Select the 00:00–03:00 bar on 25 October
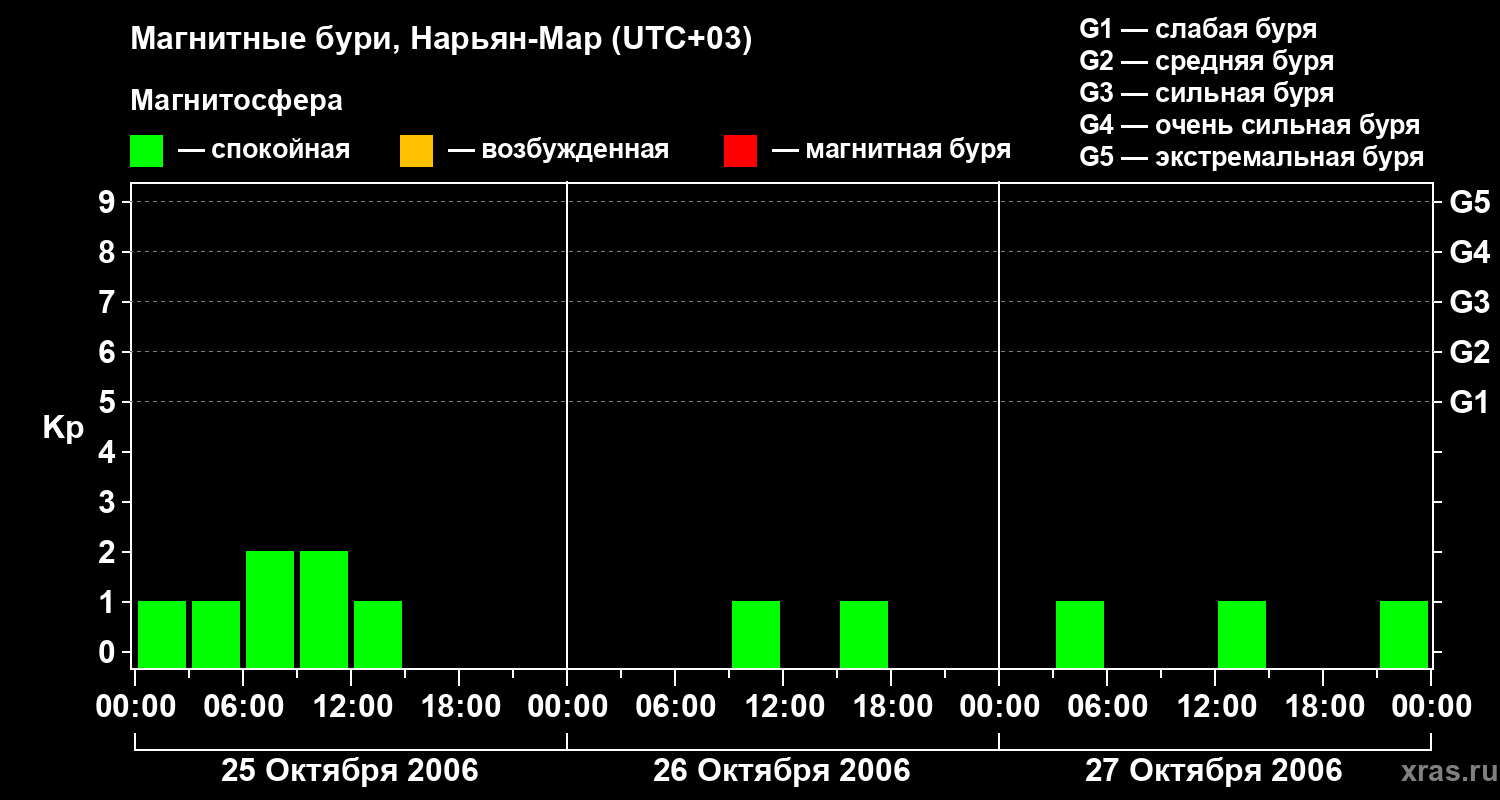 [162, 634]
